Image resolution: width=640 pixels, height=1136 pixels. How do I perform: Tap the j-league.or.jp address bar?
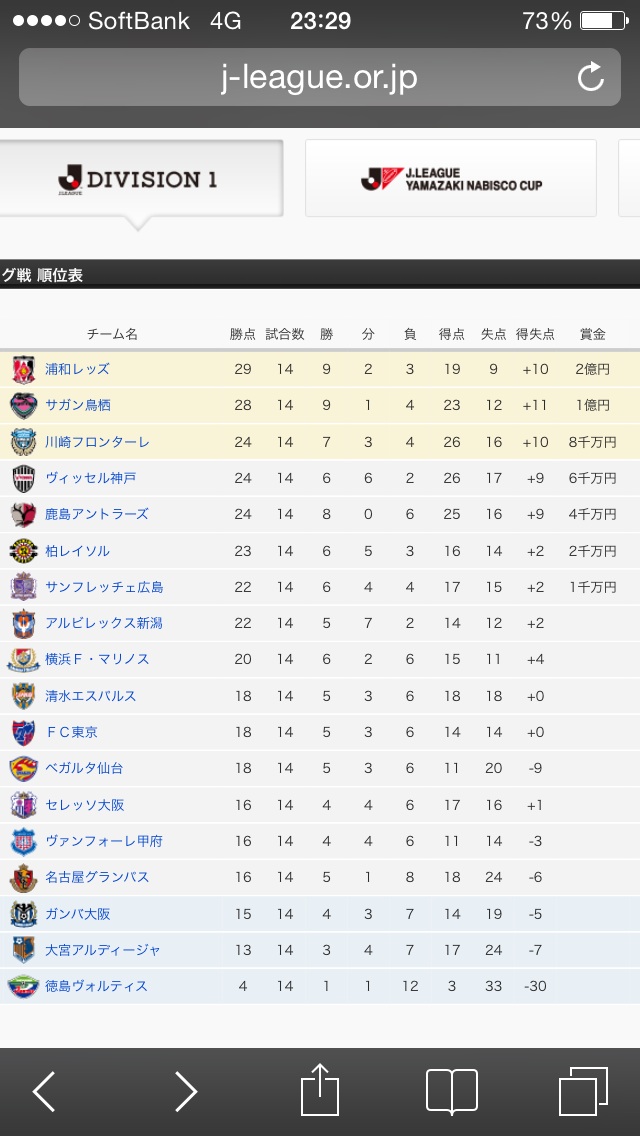pyautogui.click(x=320, y=78)
